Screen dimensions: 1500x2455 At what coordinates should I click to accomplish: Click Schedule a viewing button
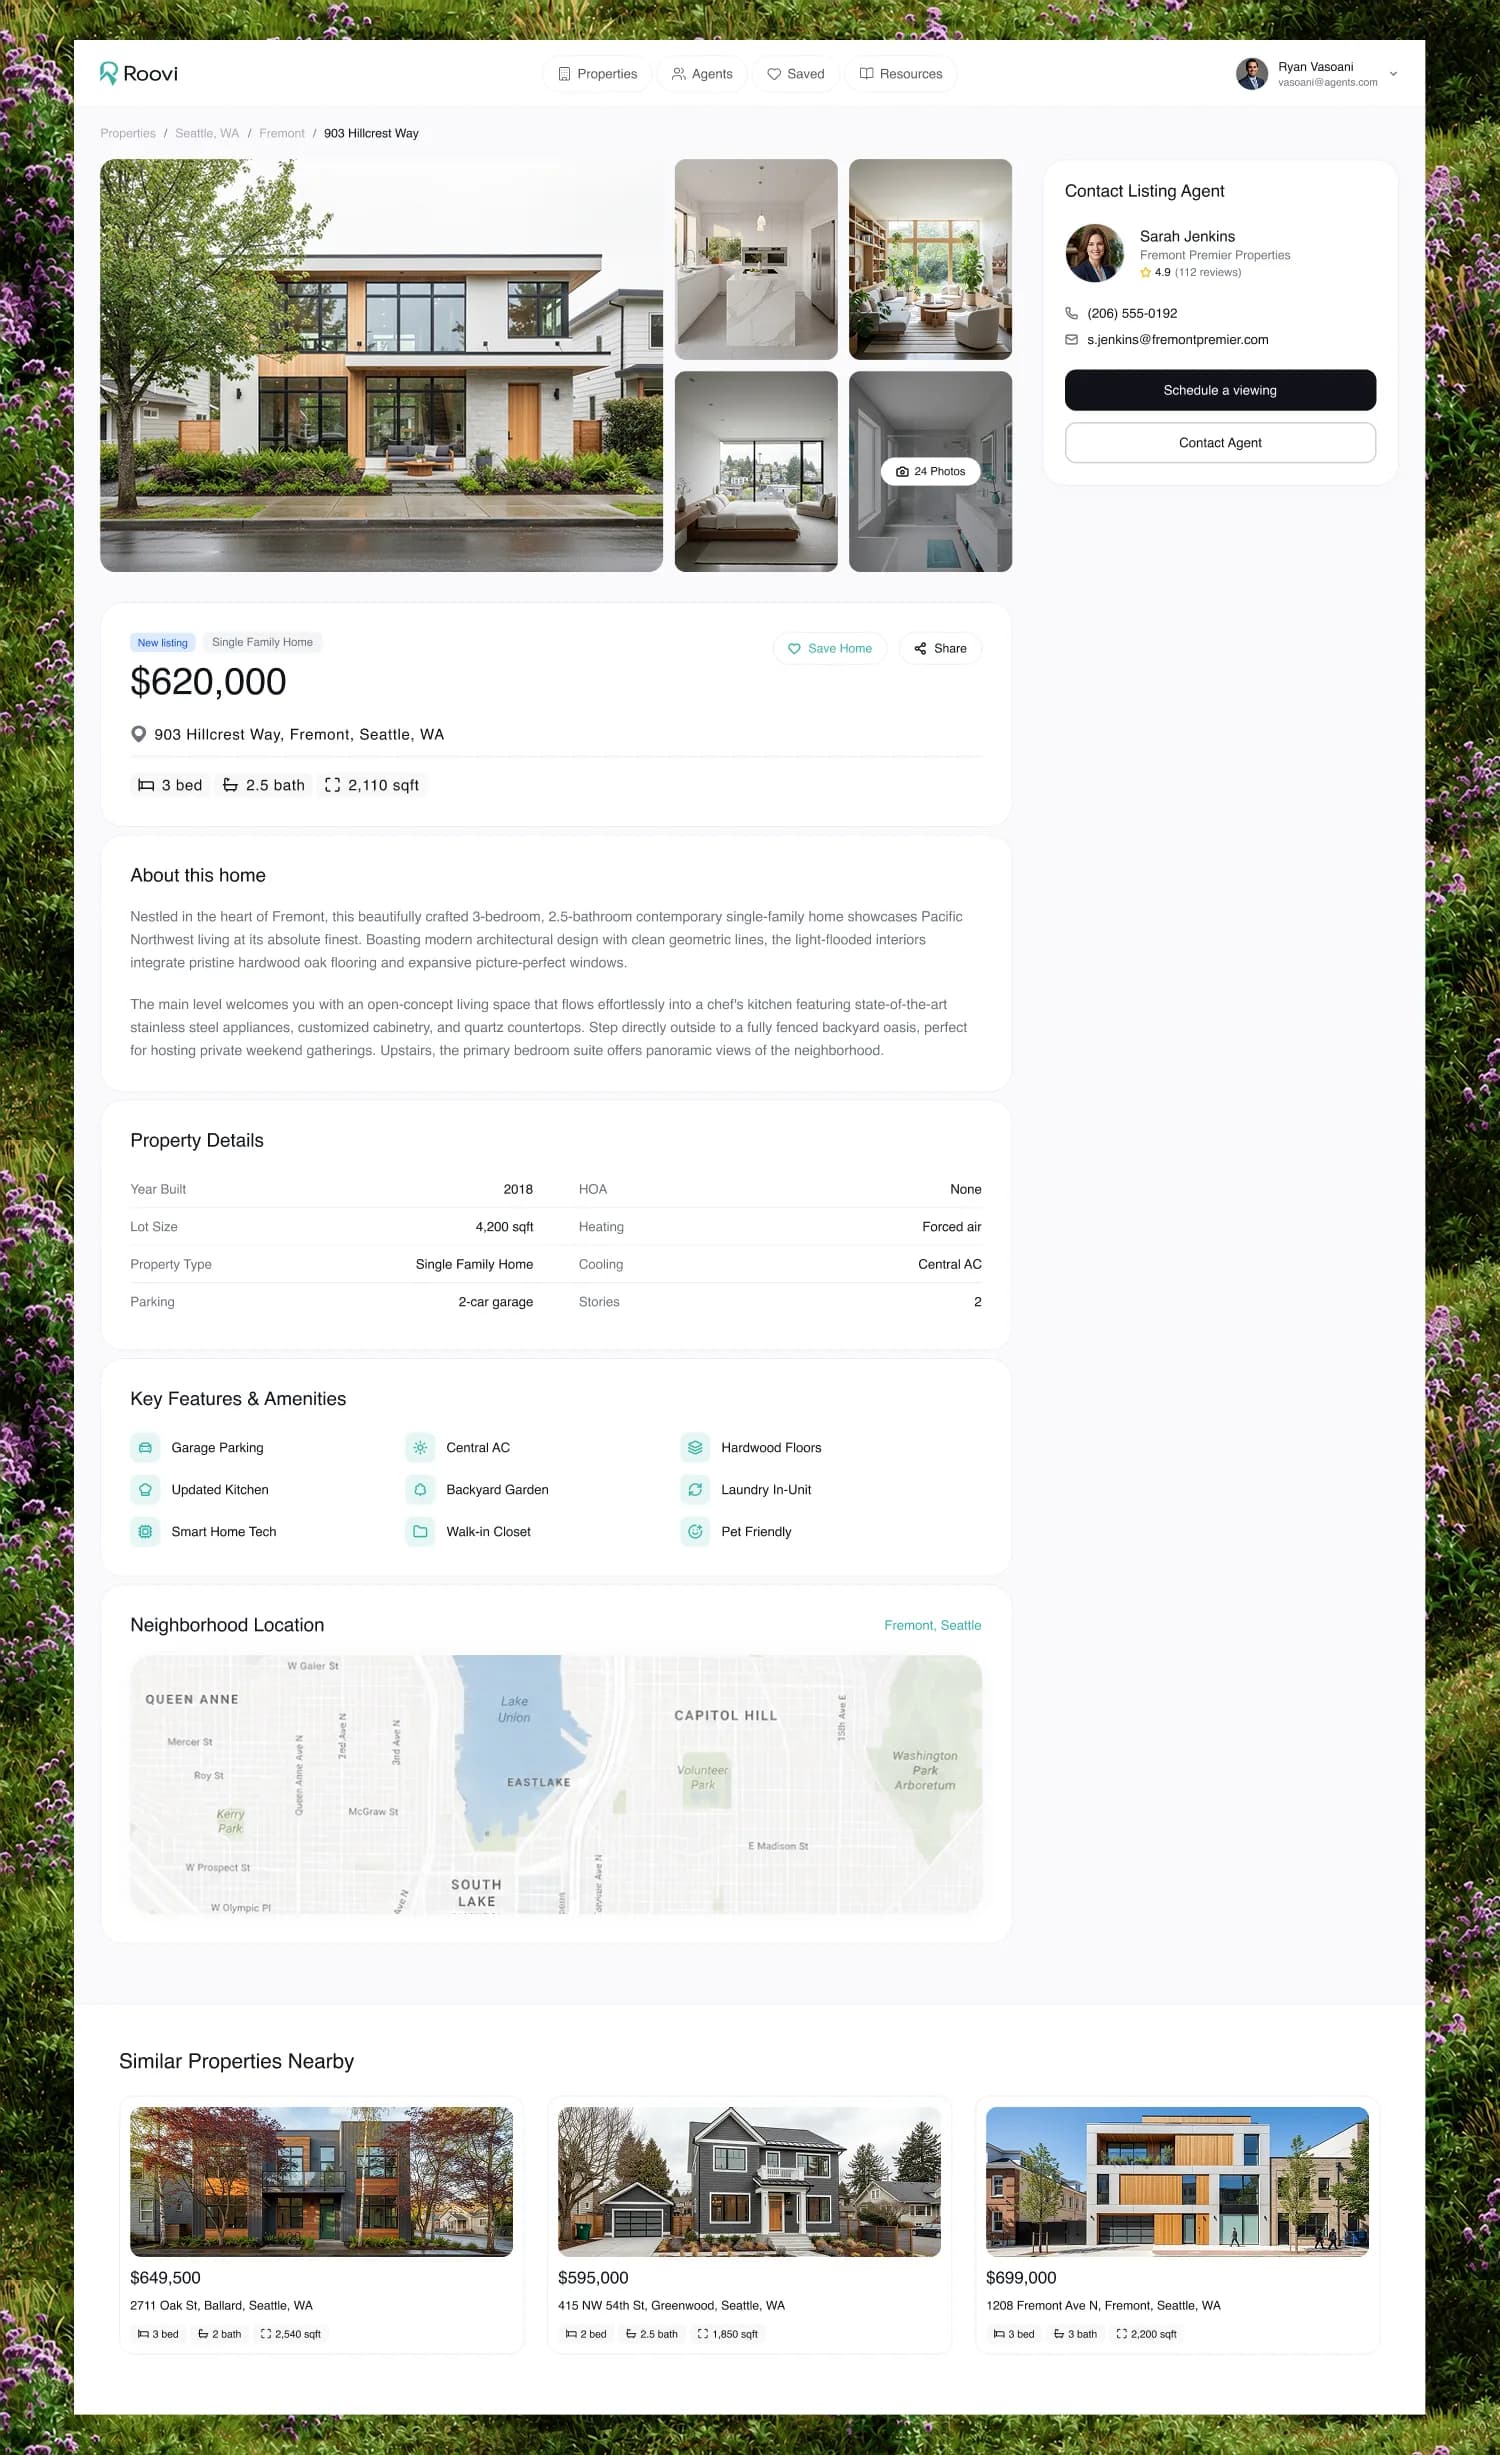tap(1220, 390)
